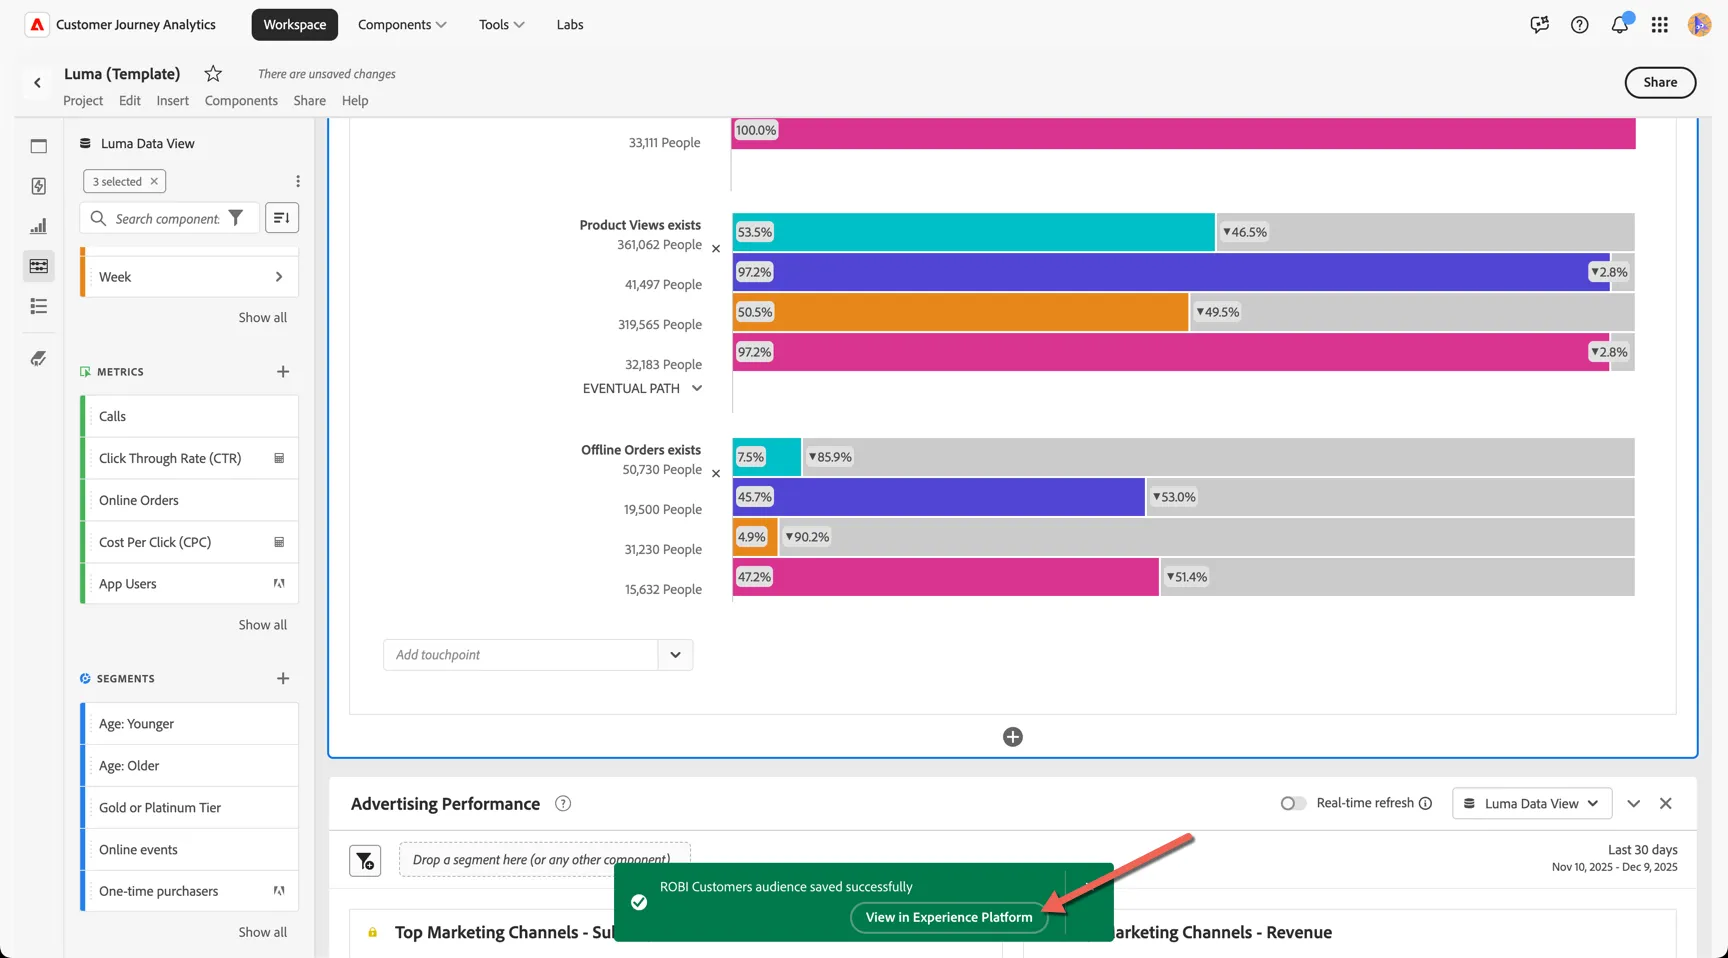Open help info for Advertising Performance
Screen dimensions: 1728x958
click(x=563, y=803)
